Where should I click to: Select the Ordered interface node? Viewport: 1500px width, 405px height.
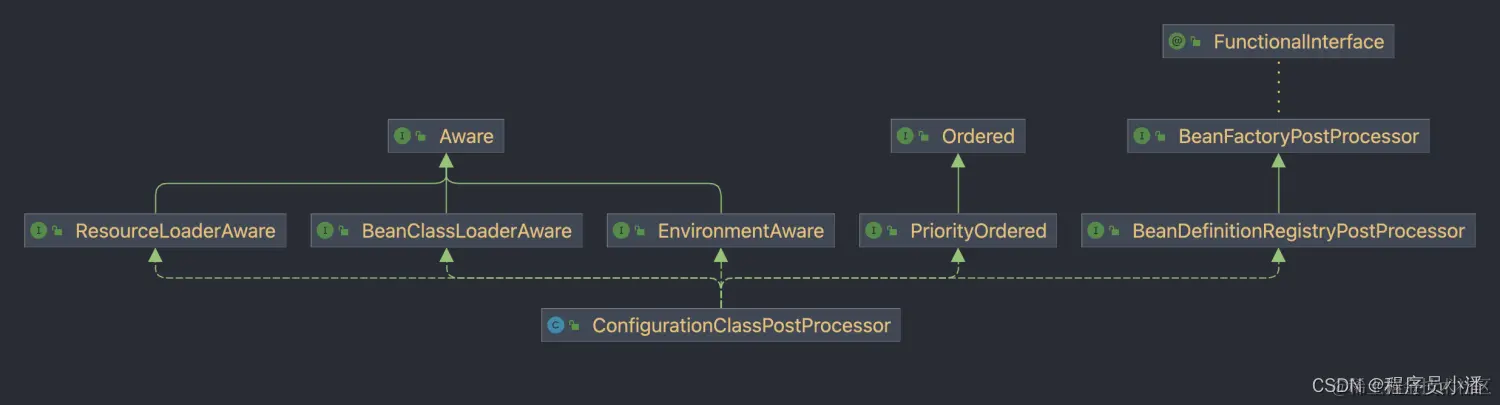pyautogui.click(x=977, y=136)
